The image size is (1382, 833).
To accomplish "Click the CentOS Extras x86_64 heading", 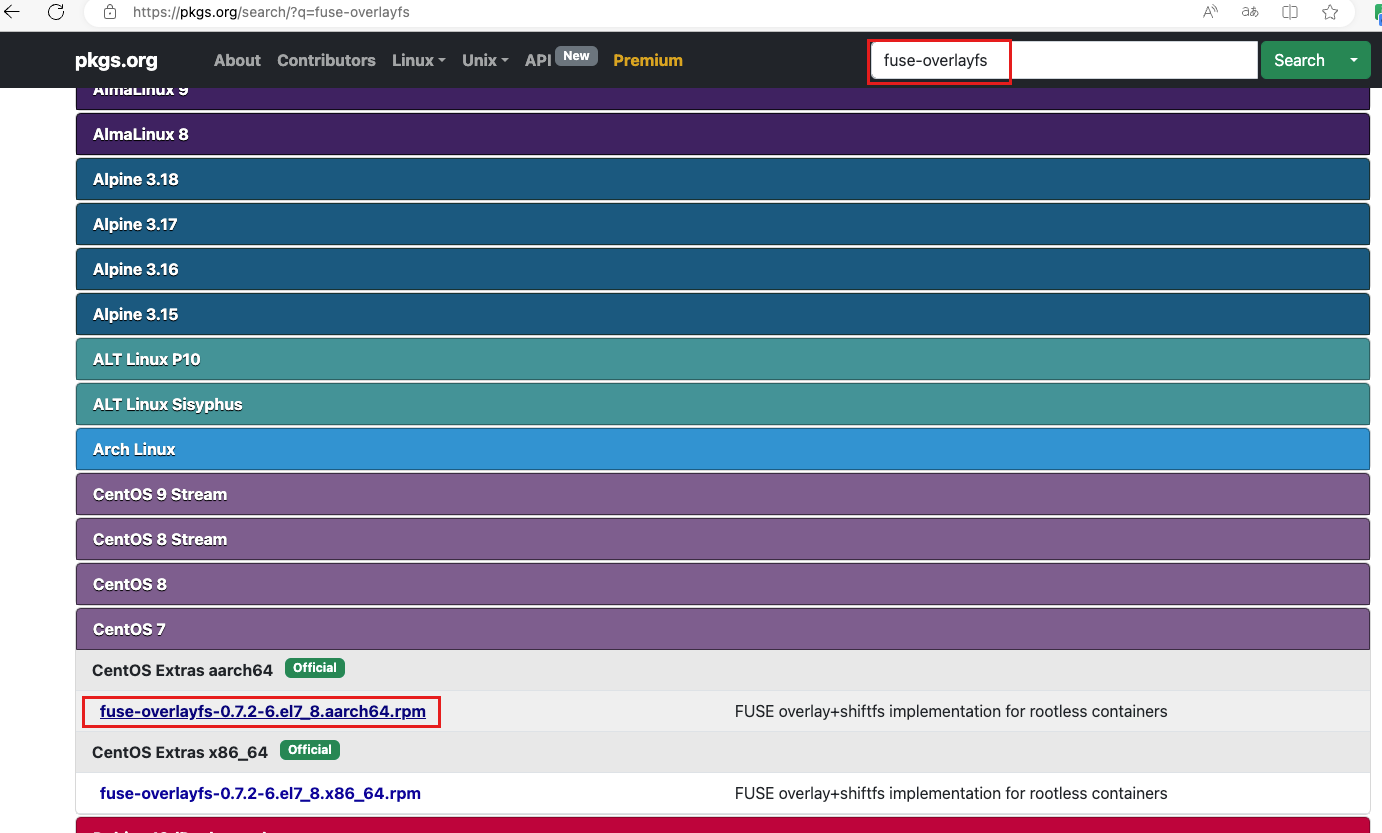I will [x=180, y=752].
